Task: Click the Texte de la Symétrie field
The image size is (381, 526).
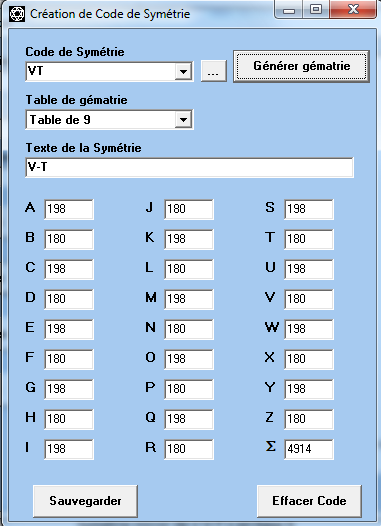Action: (x=189, y=167)
